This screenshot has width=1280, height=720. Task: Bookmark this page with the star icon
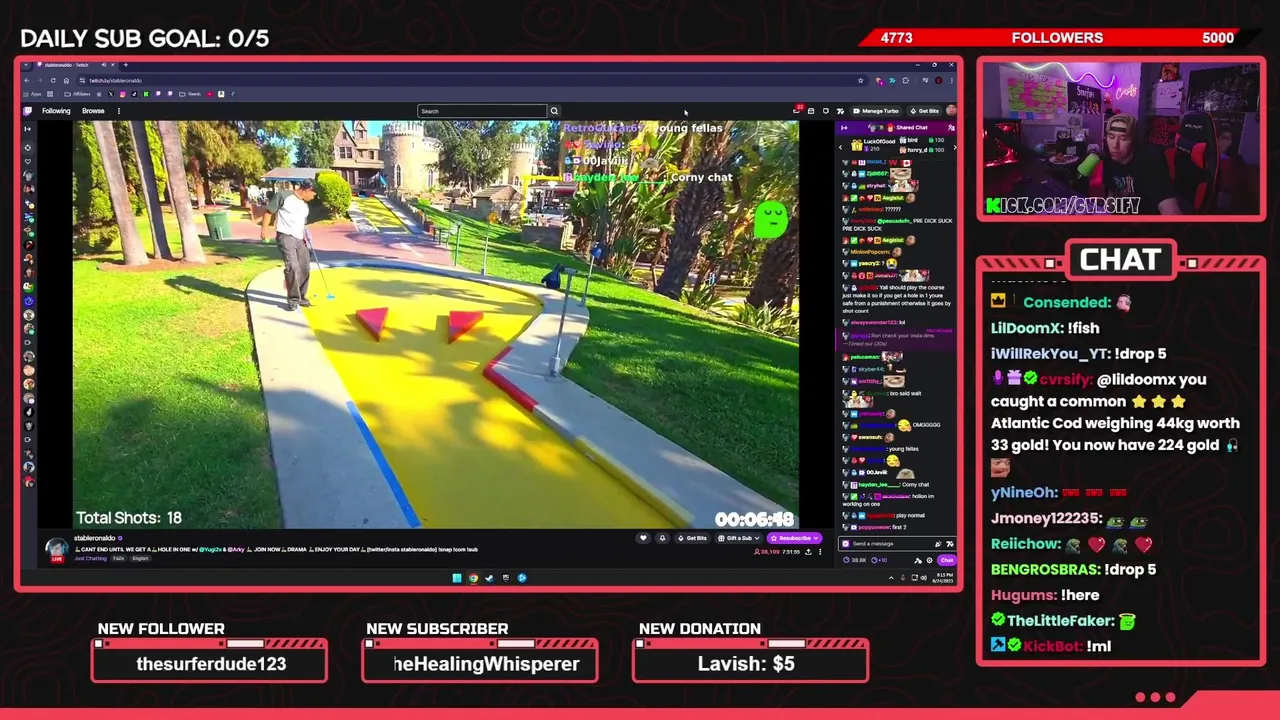coord(861,80)
